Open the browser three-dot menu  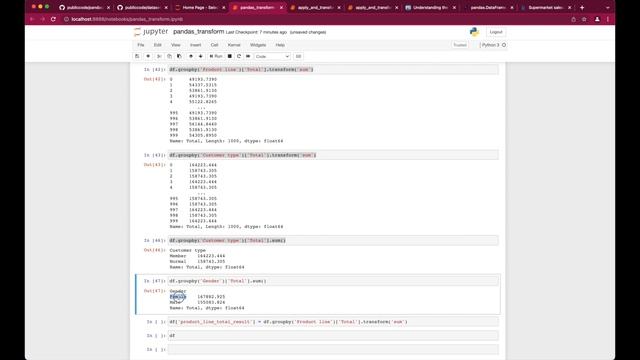608,19
